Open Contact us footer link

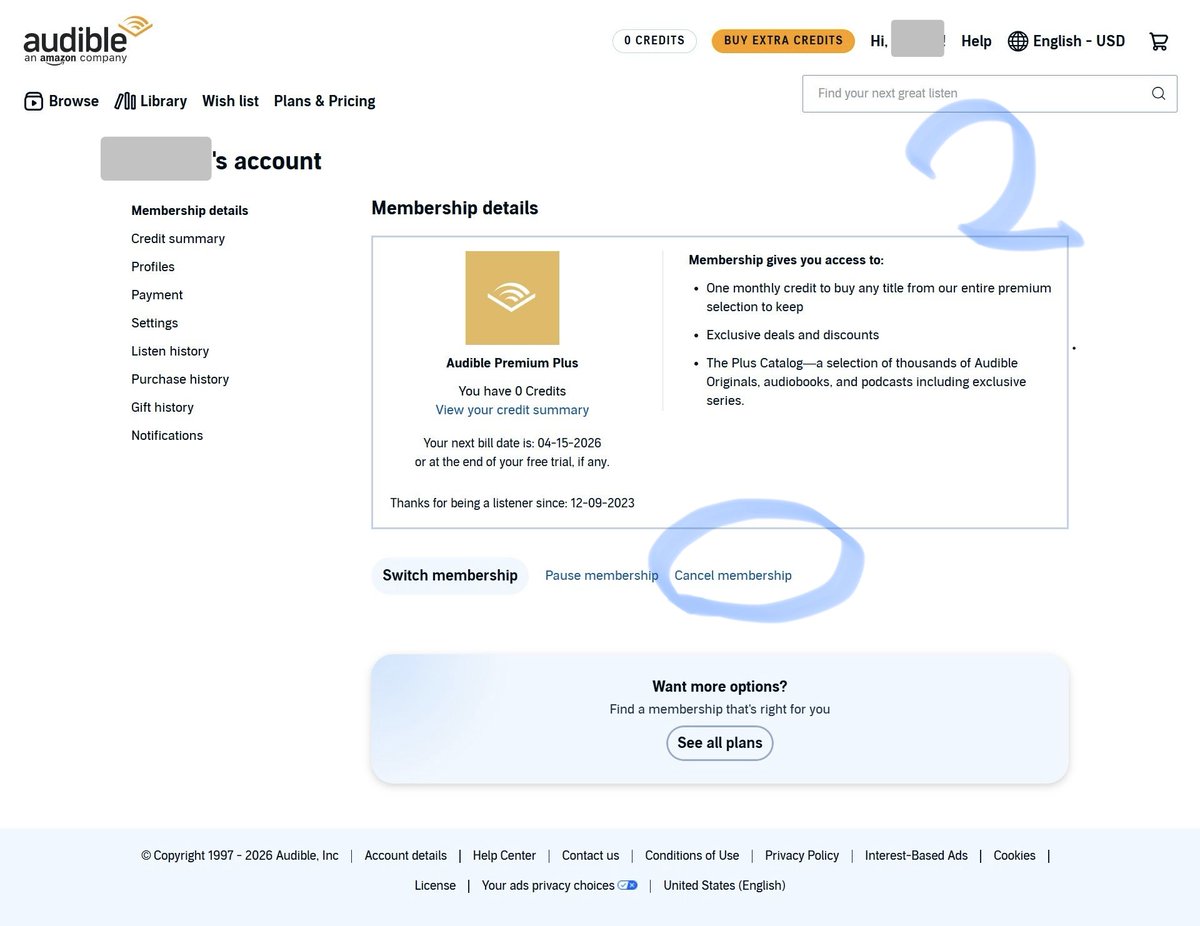[590, 856]
